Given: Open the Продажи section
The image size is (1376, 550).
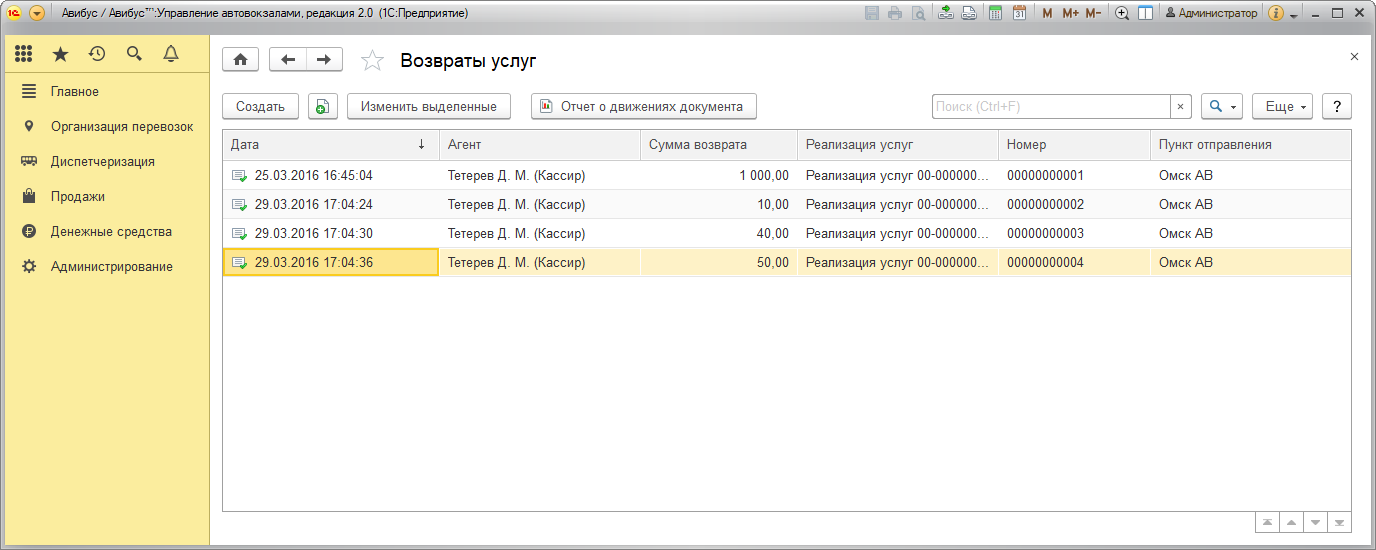Looking at the screenshot, I should coord(78,197).
